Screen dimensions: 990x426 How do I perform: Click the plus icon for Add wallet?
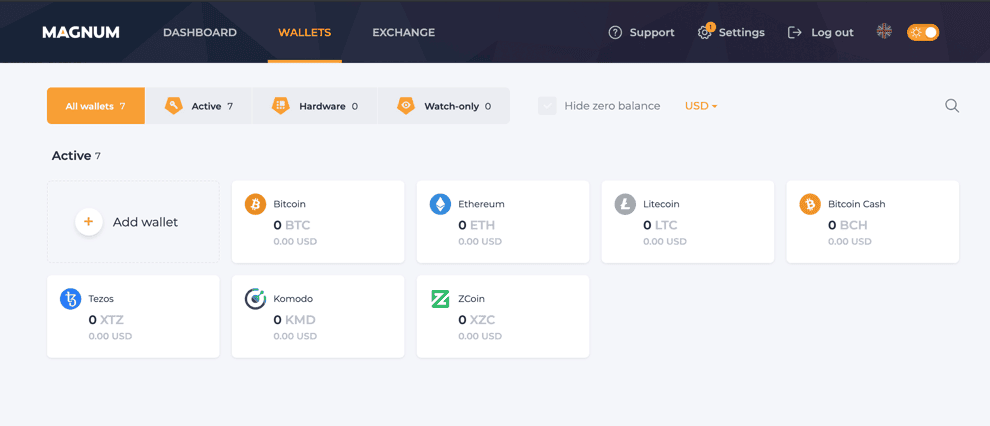89,222
